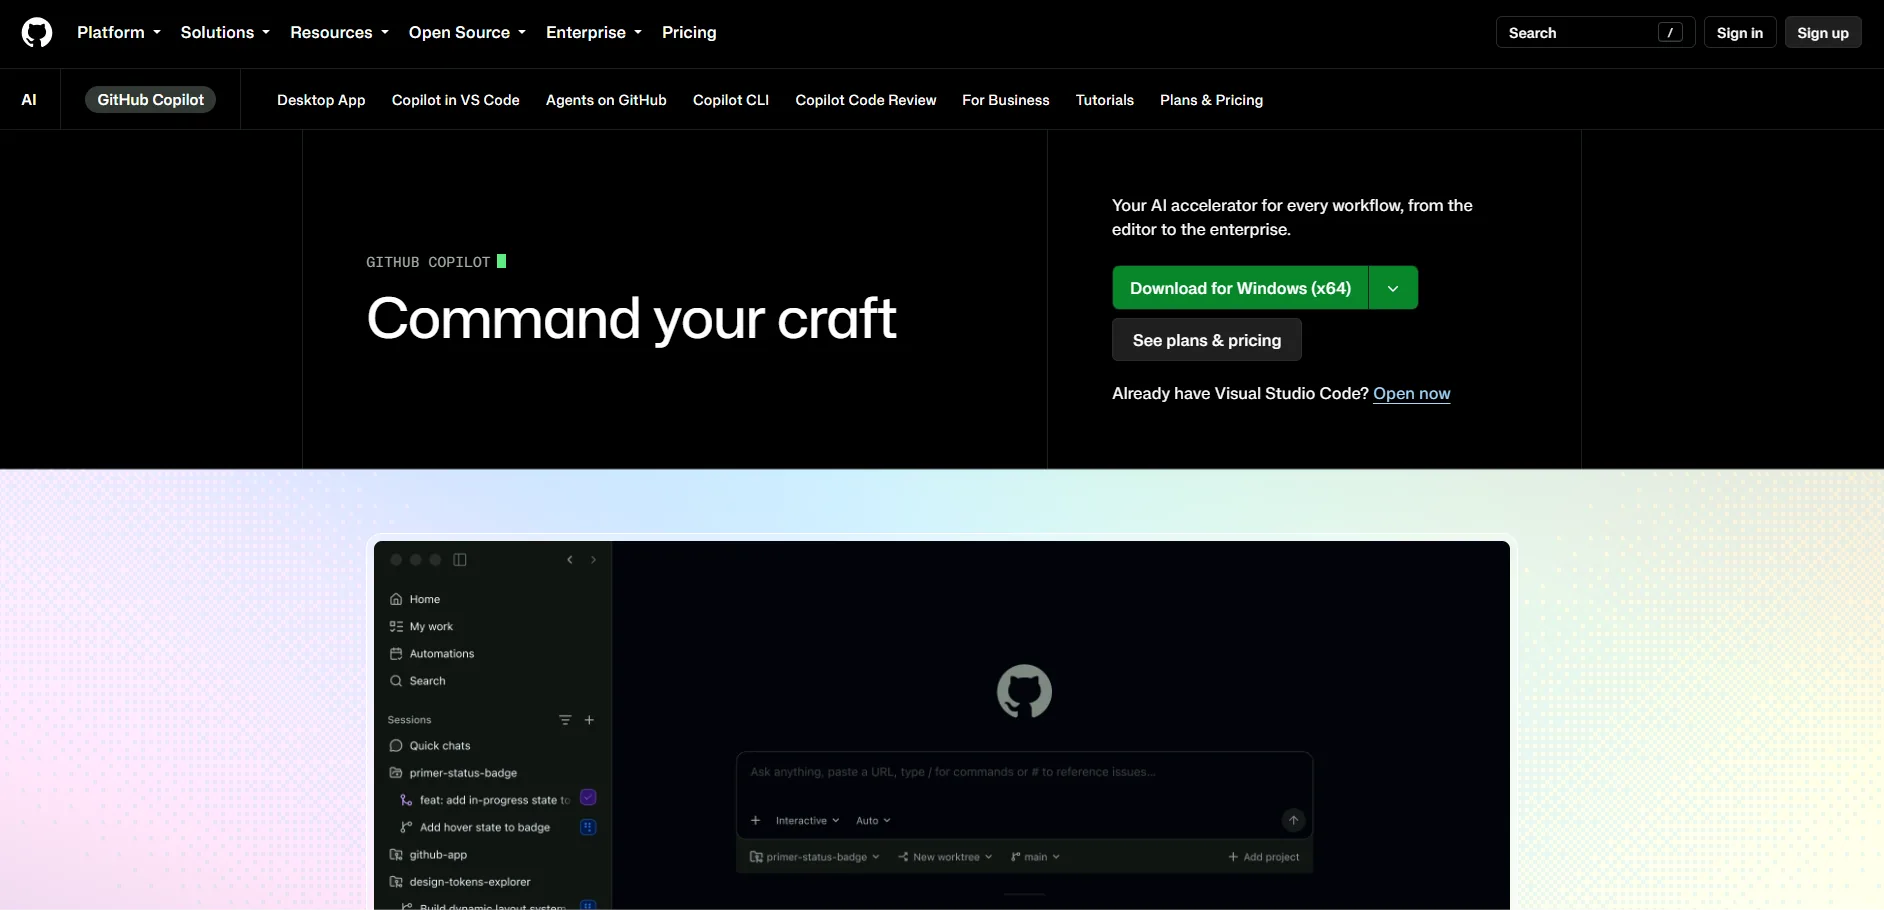The image size is (1884, 911).
Task: Open the Interactive mode dropdown
Action: (808, 821)
